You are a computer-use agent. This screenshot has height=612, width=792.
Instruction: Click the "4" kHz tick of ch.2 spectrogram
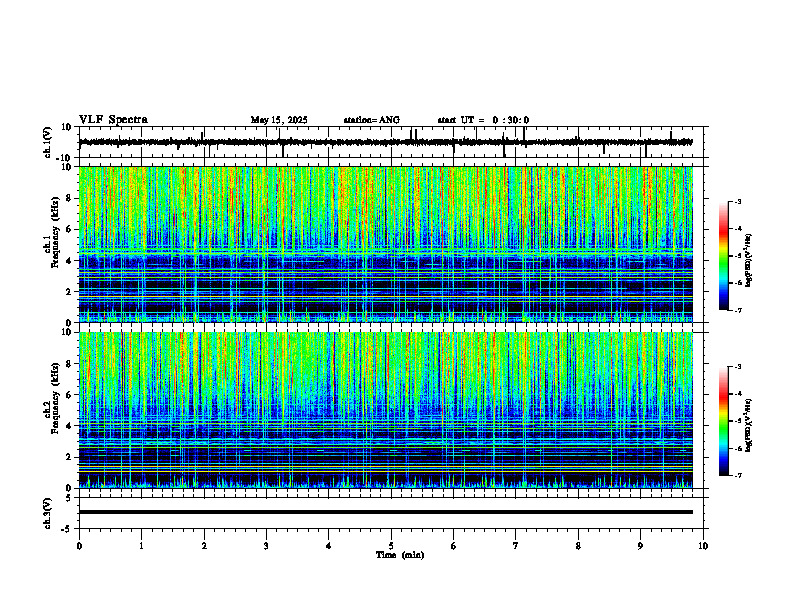pyautogui.click(x=69, y=426)
